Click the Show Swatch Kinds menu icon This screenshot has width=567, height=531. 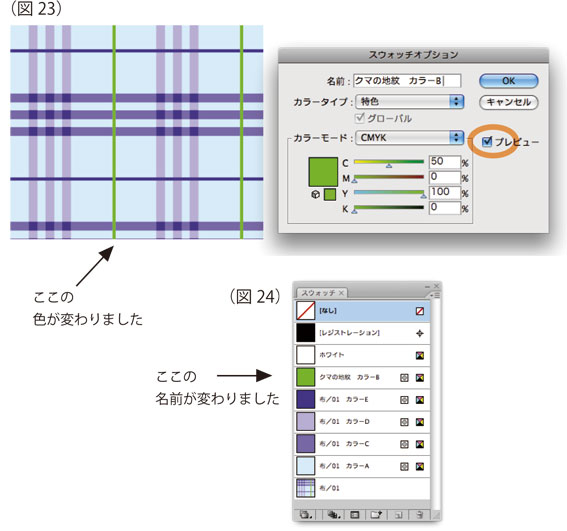pyautogui.click(x=334, y=514)
